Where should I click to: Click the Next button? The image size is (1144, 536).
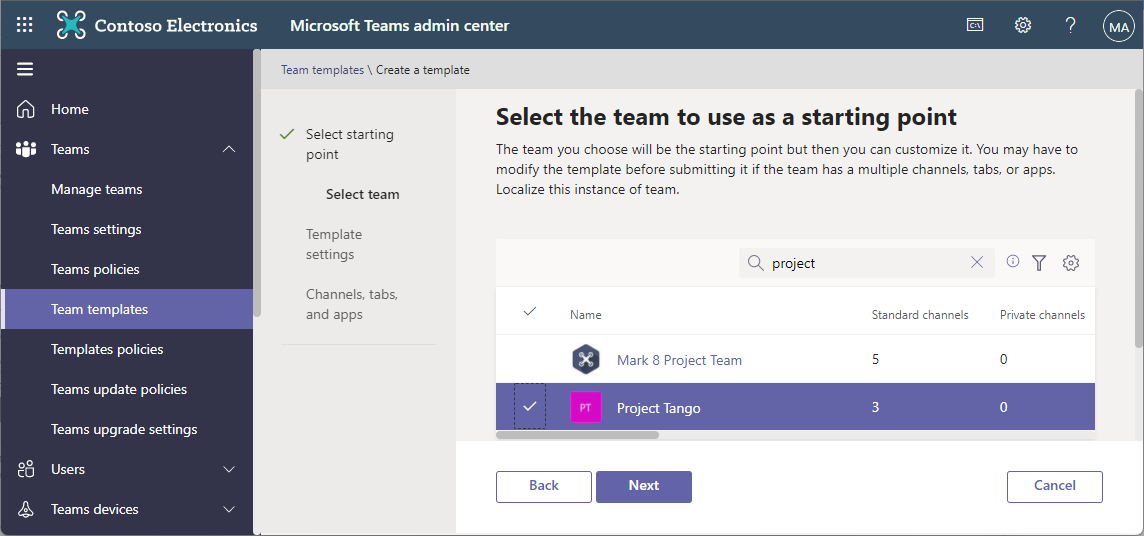[644, 486]
